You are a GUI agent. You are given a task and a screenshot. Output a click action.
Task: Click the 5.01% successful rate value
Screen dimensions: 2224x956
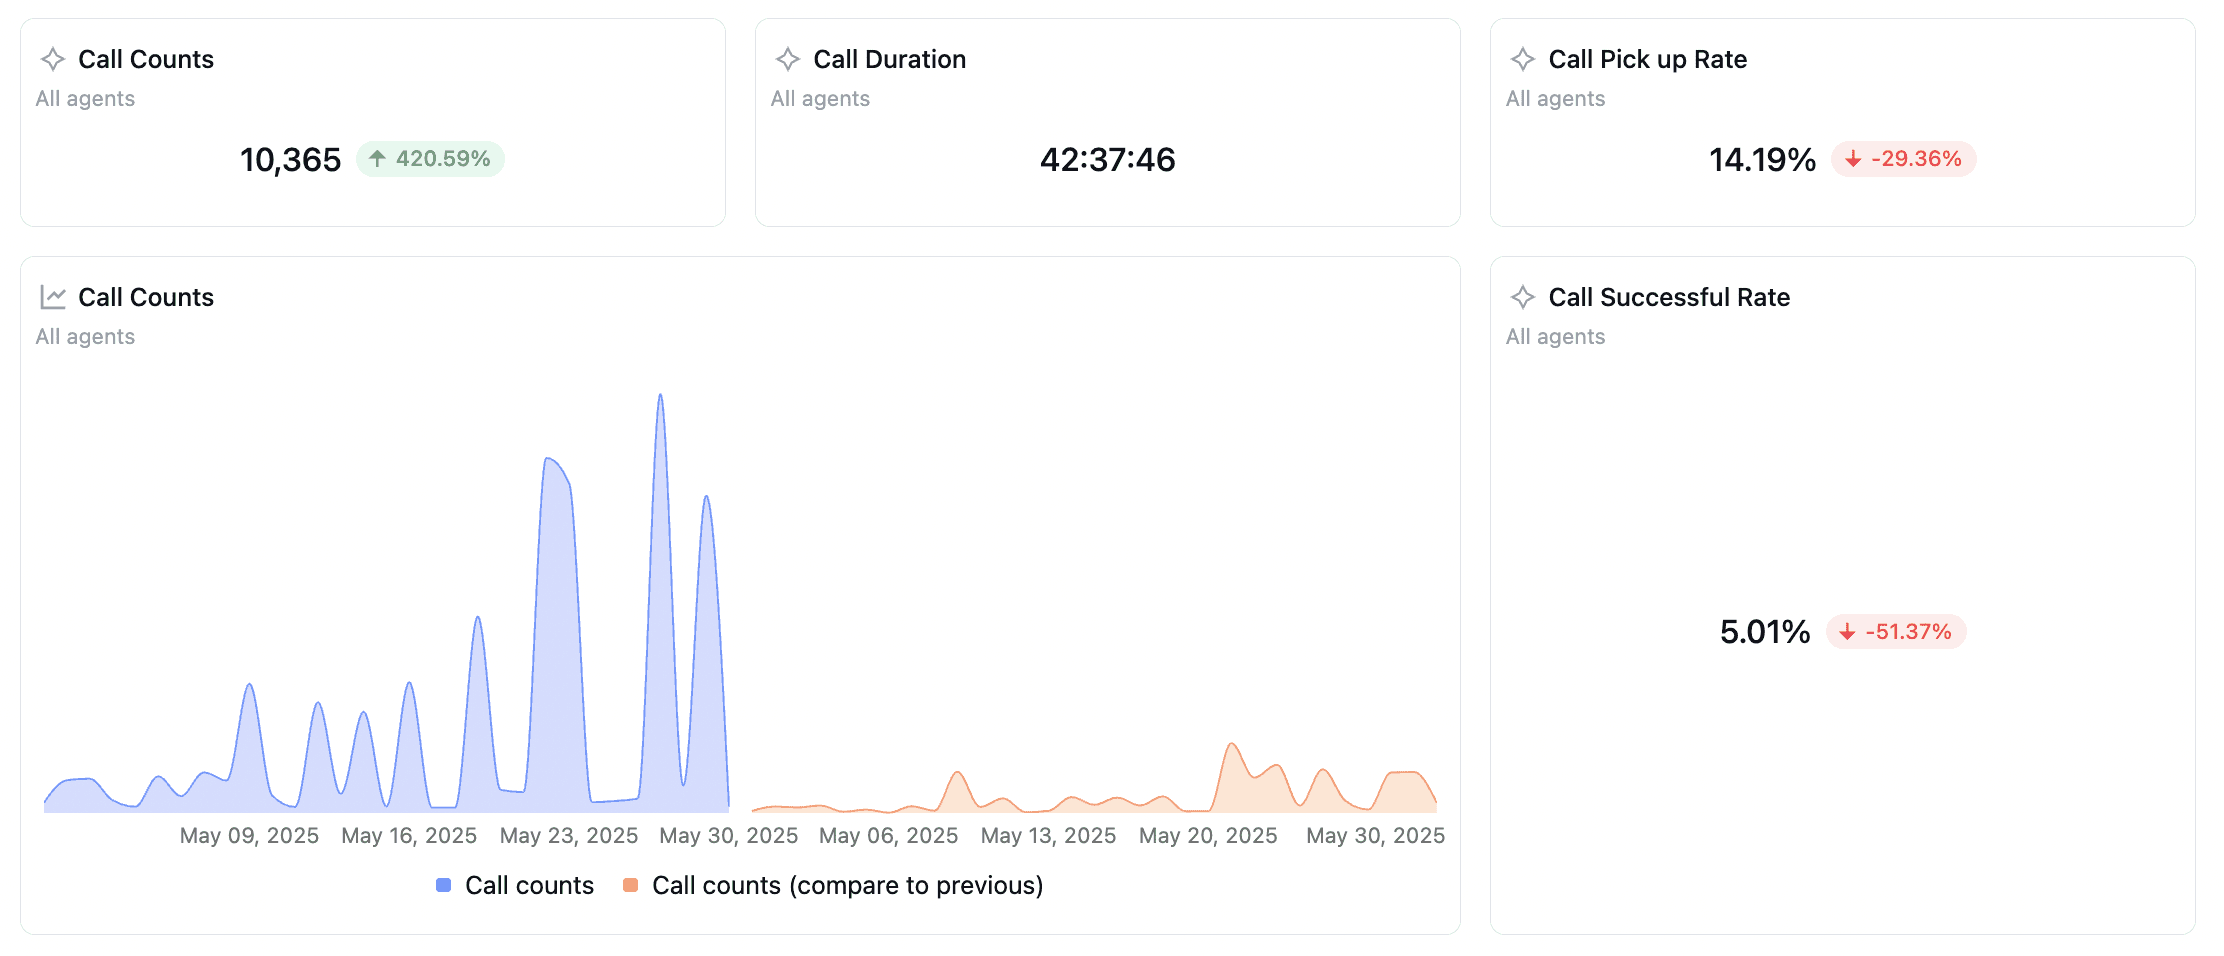point(1765,632)
